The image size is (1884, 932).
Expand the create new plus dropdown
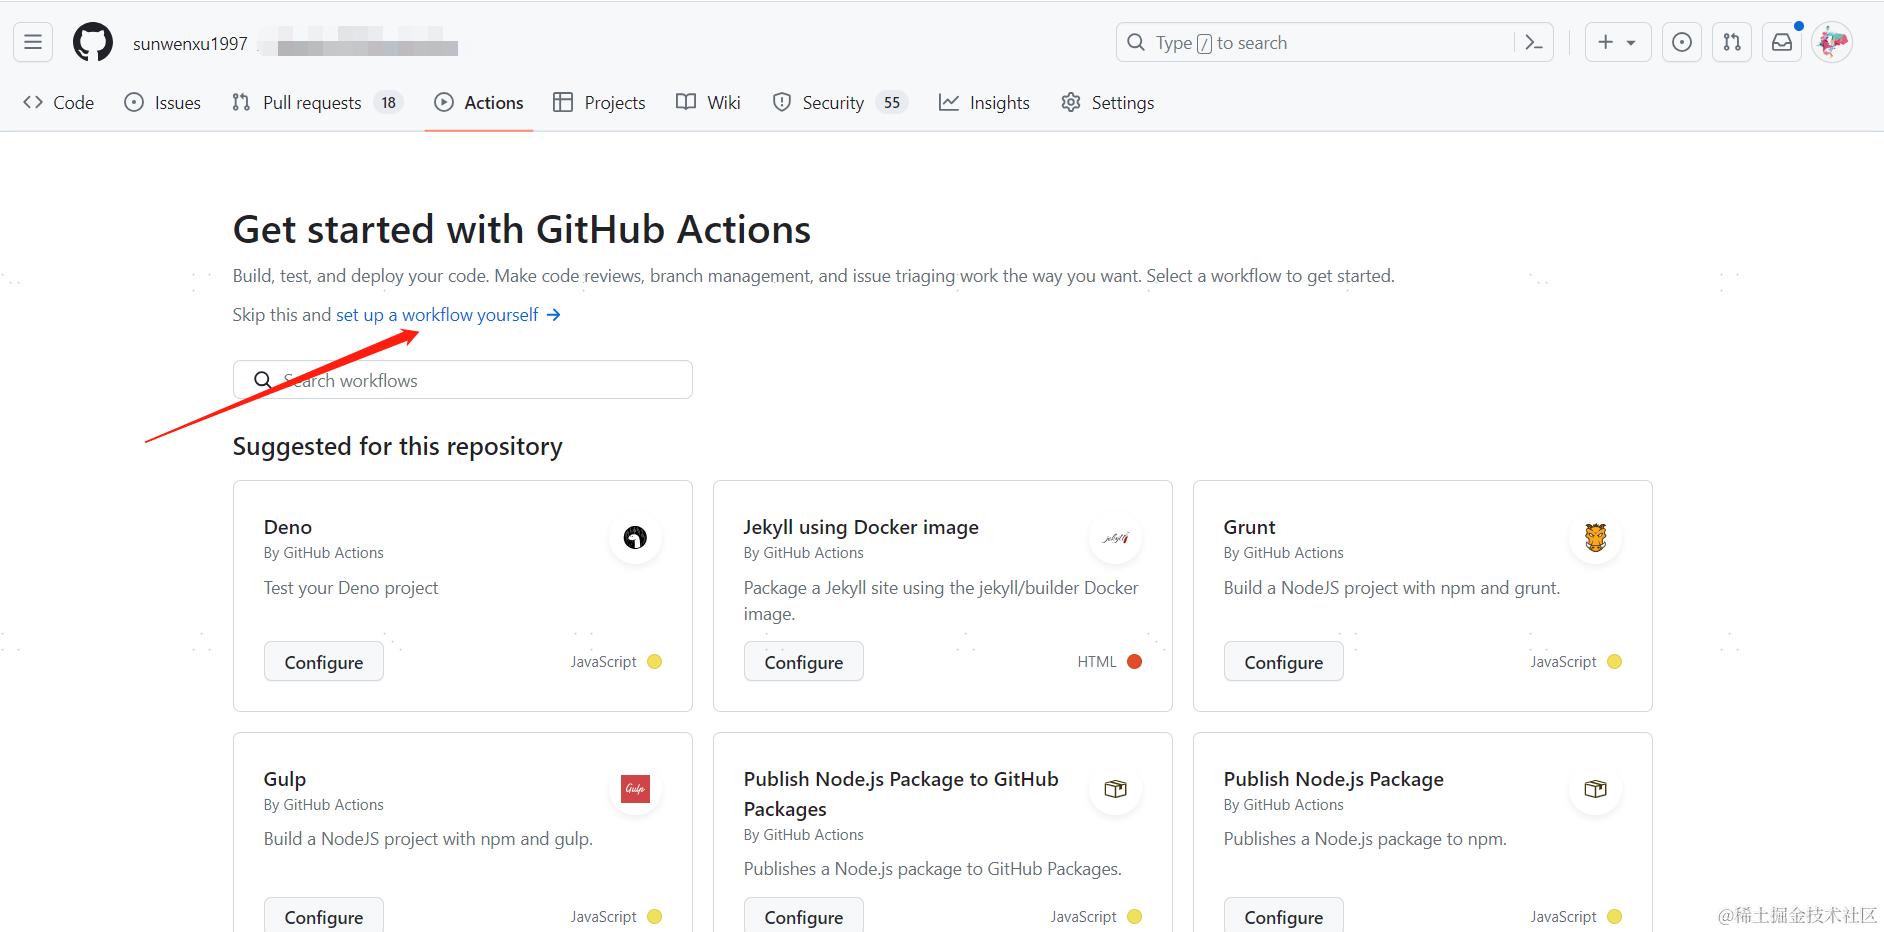1617,42
